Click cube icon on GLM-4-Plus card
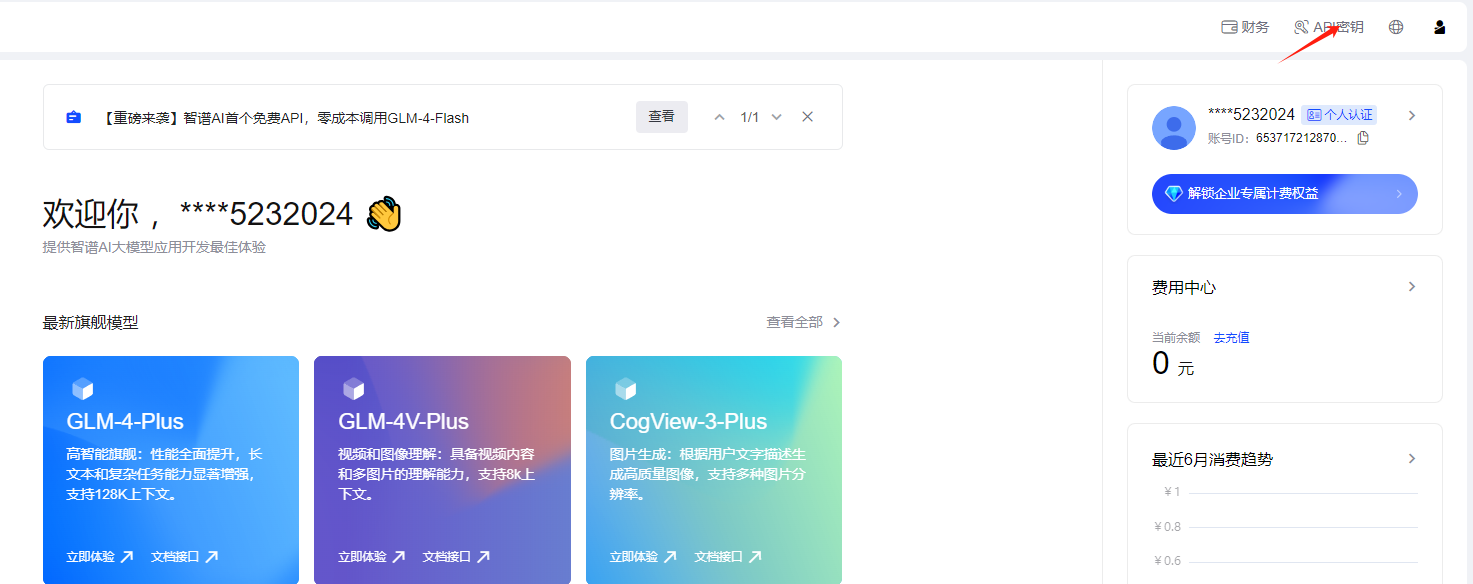1473x584 pixels. 82,389
